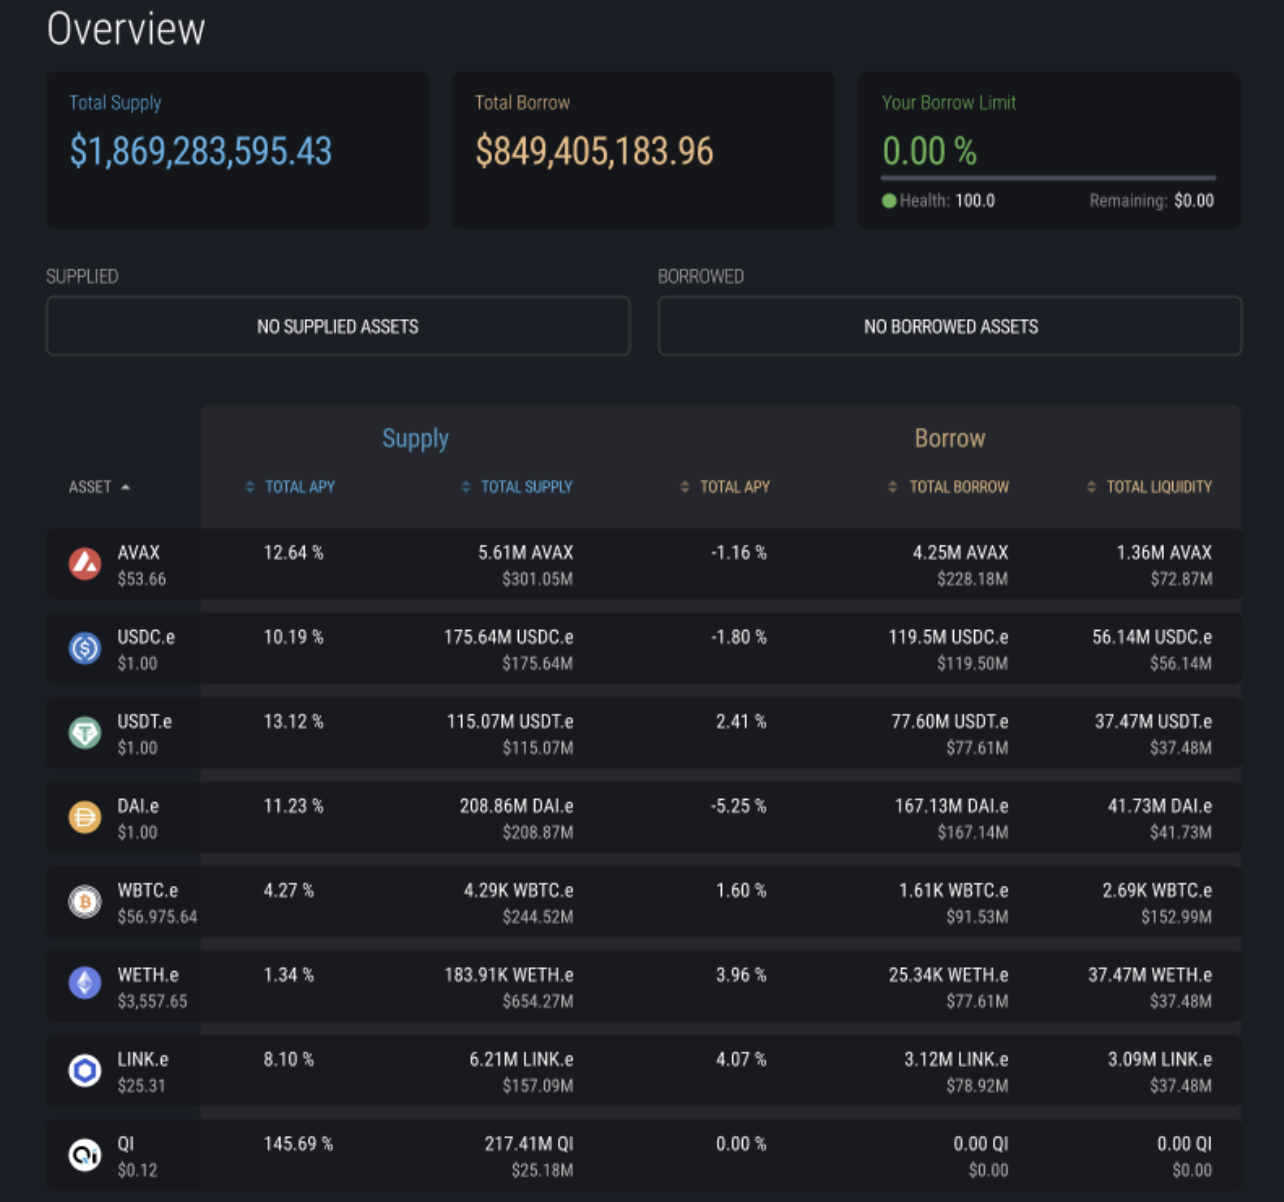Collapse ascending sort via Asset column arrow
1284x1202 pixels.
click(x=126, y=487)
